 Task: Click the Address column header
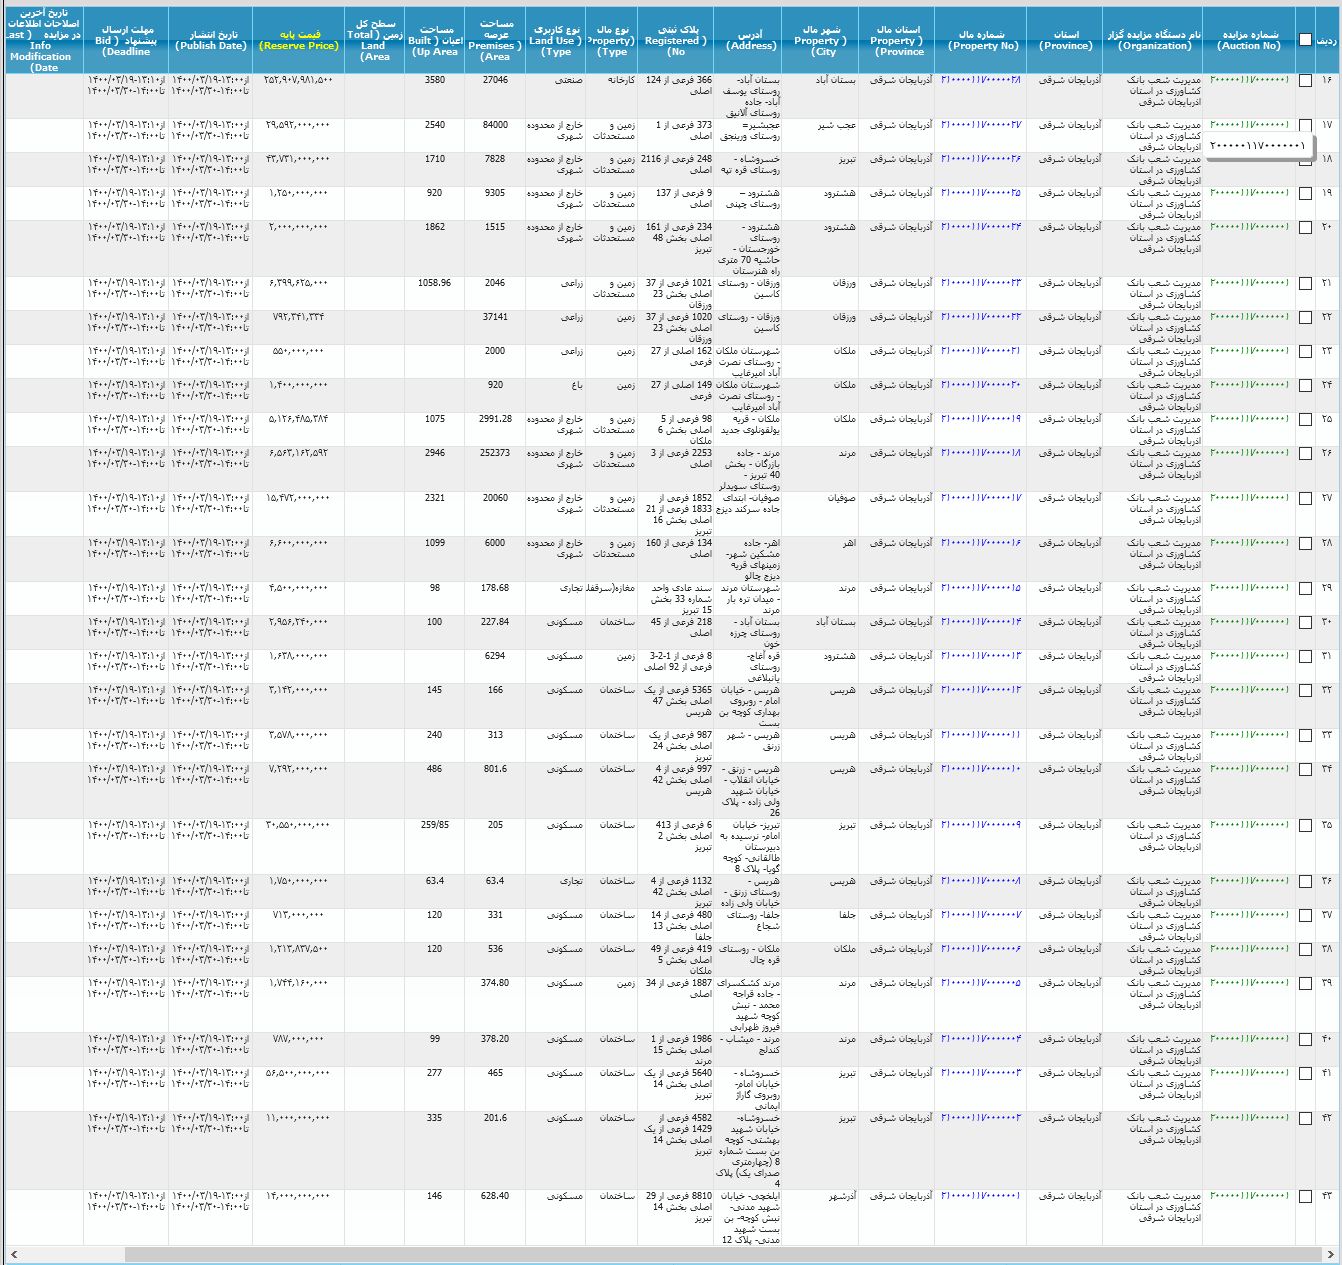(750, 40)
